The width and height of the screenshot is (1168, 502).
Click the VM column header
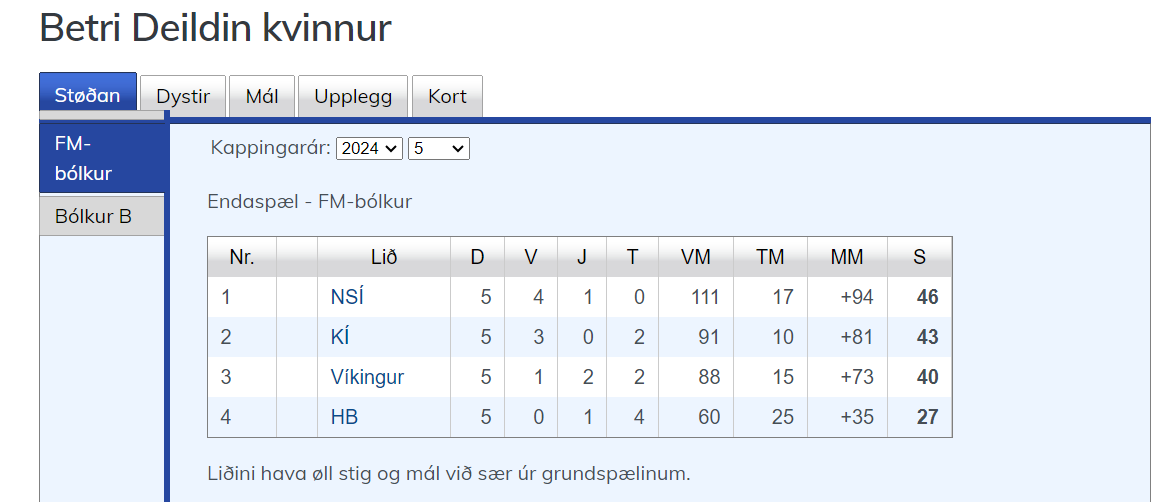point(695,257)
